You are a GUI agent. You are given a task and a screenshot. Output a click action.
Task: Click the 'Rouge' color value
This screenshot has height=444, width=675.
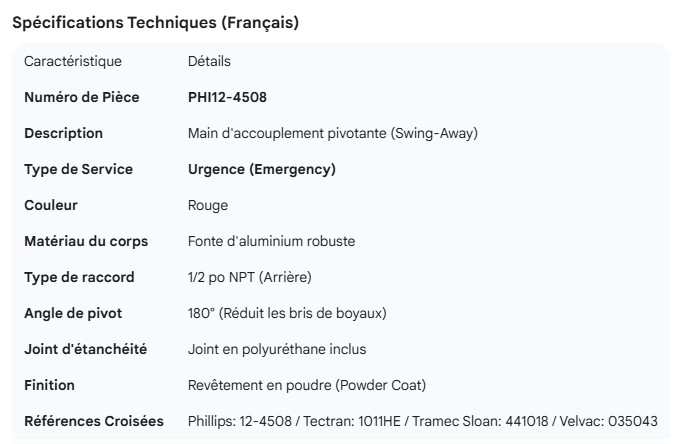tap(208, 205)
